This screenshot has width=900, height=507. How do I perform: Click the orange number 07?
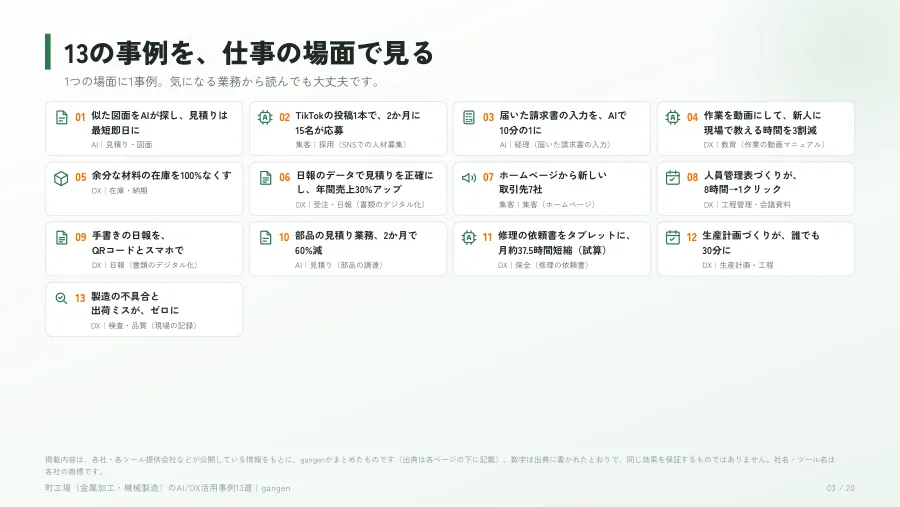[x=488, y=177]
